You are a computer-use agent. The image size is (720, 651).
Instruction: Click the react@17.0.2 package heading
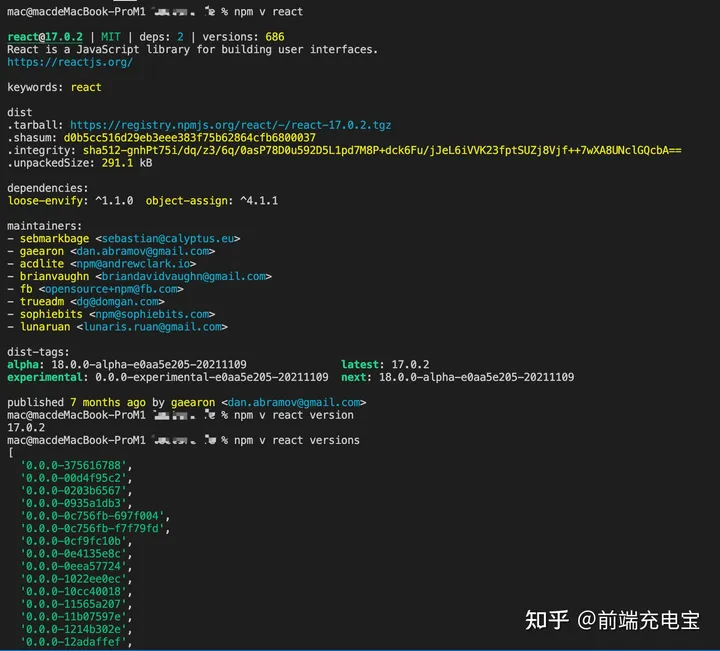pos(45,37)
